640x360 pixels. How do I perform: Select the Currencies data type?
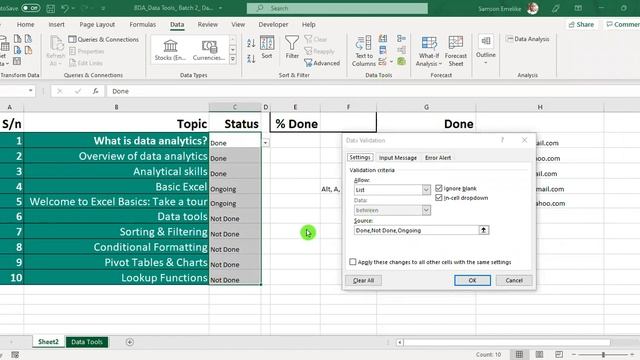209,50
